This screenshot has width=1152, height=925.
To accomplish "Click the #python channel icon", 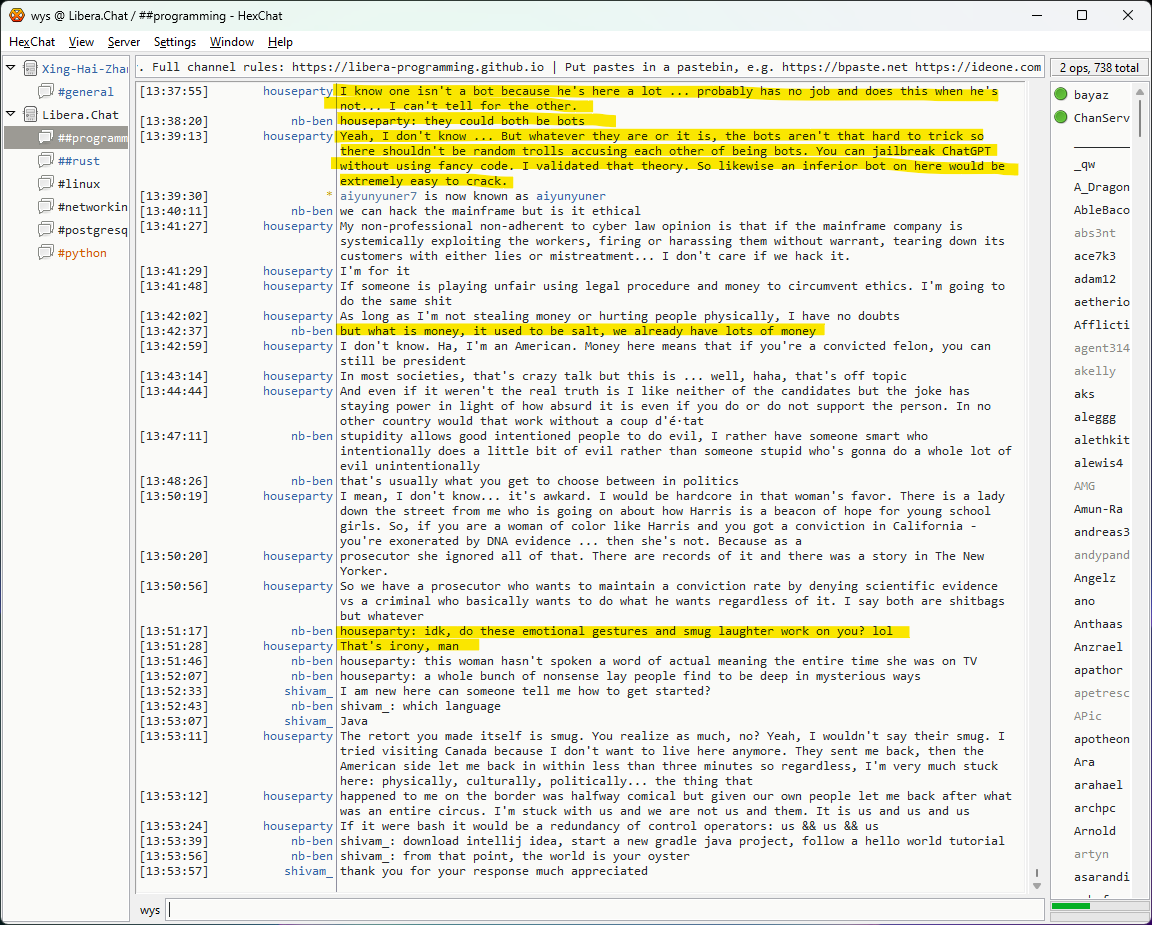I will coord(46,253).
